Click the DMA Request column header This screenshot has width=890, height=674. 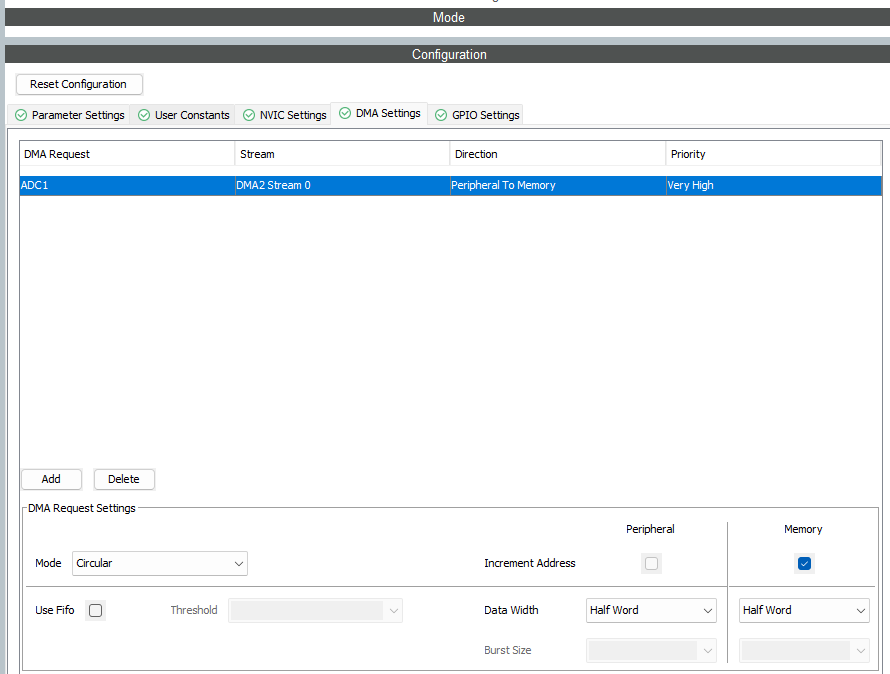point(127,154)
